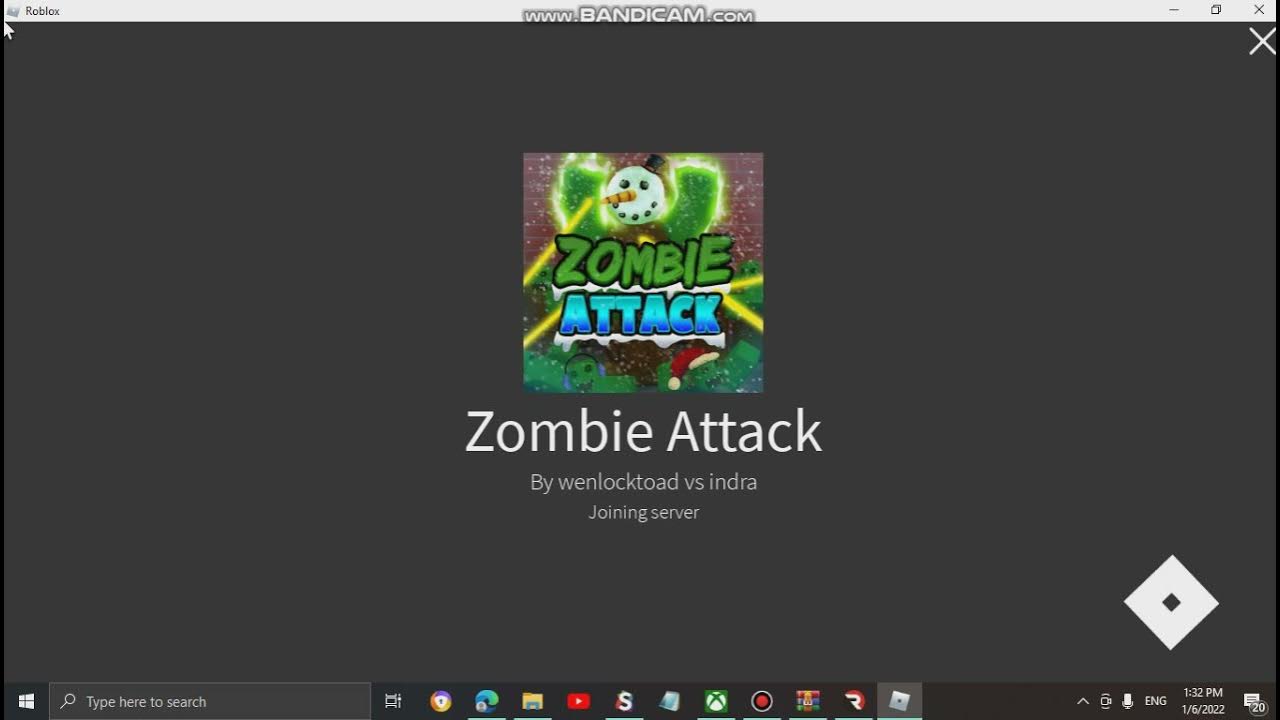The image size is (1280, 720).
Task: Show hidden system tray icons
Action: [x=1083, y=701]
